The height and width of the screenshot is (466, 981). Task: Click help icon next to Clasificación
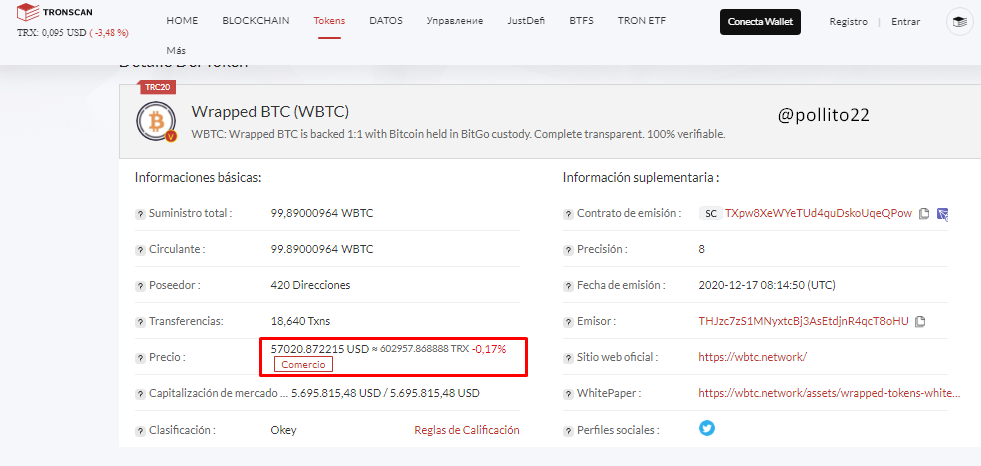pos(140,431)
